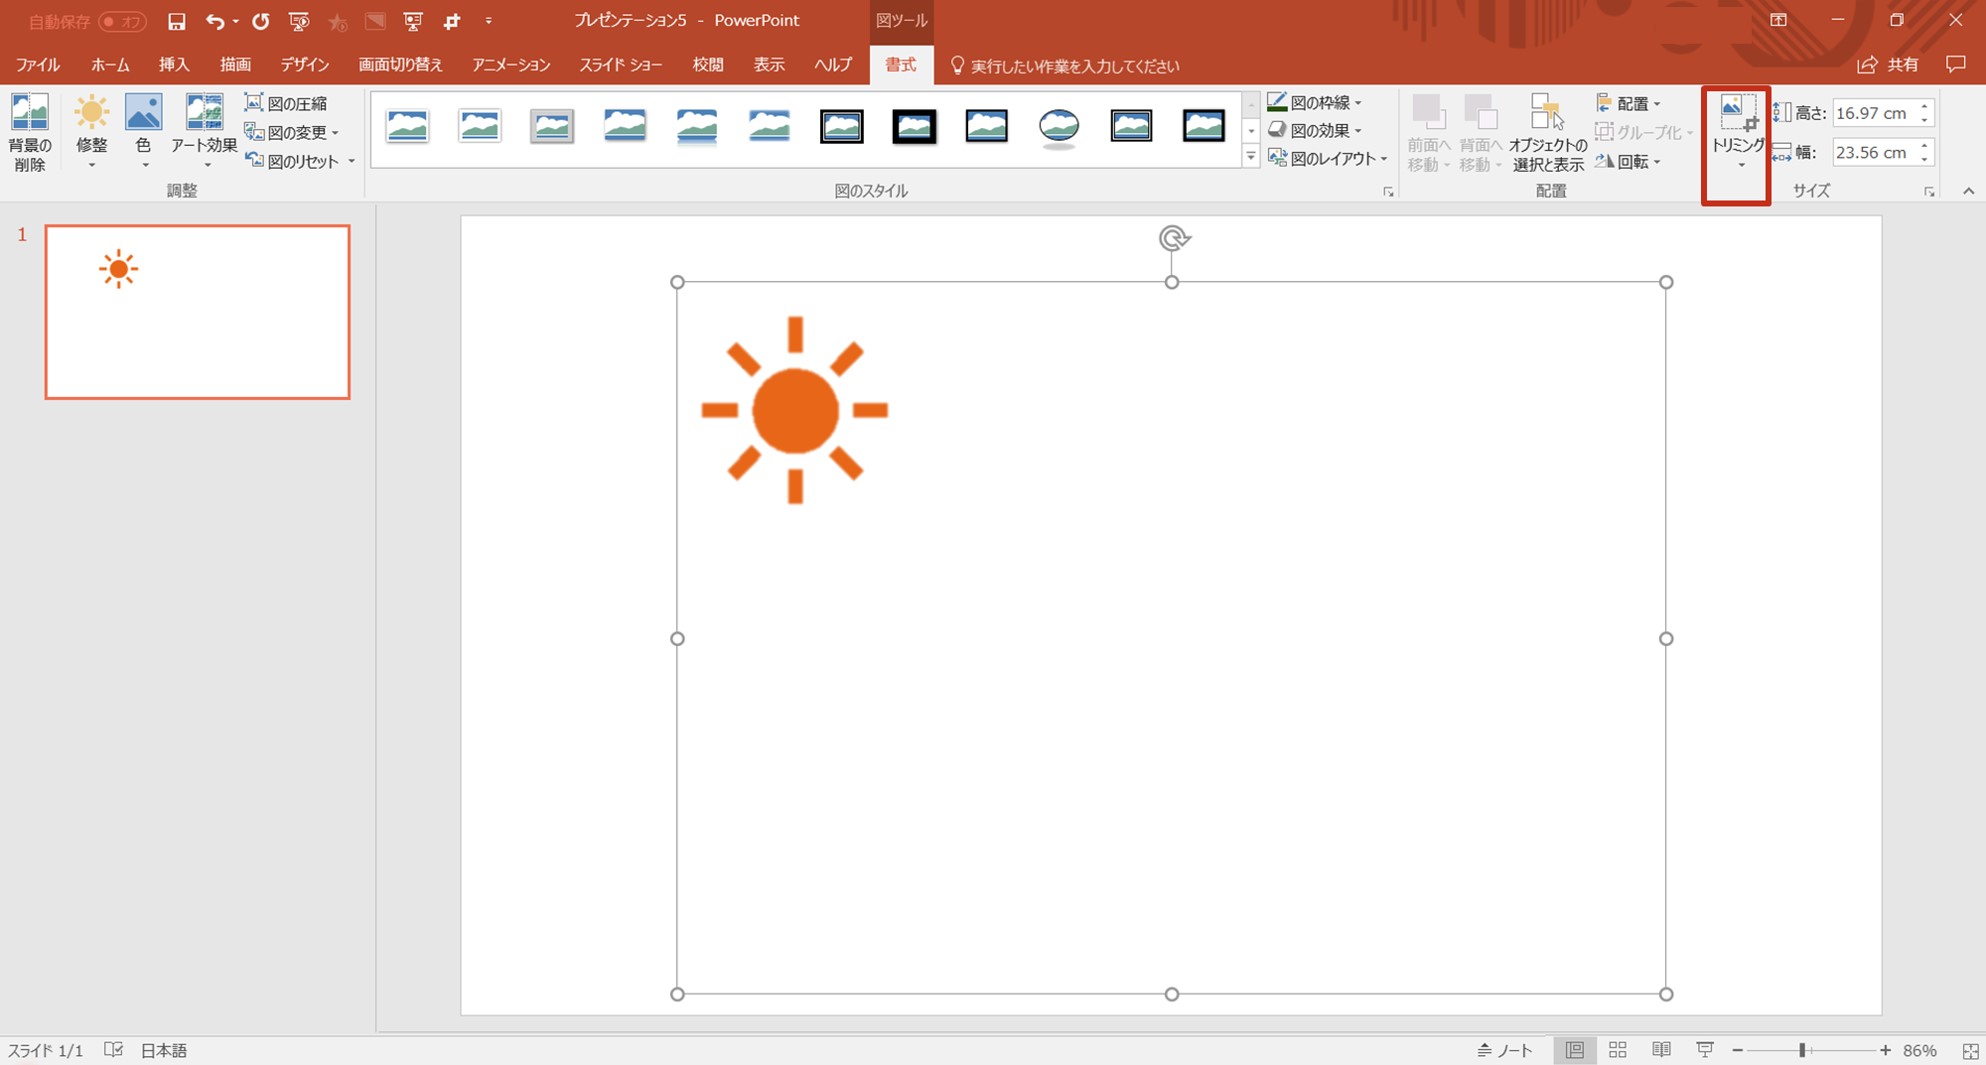The width and height of the screenshot is (1986, 1065).
Task: Switch to the デザイン tab
Action: click(304, 65)
